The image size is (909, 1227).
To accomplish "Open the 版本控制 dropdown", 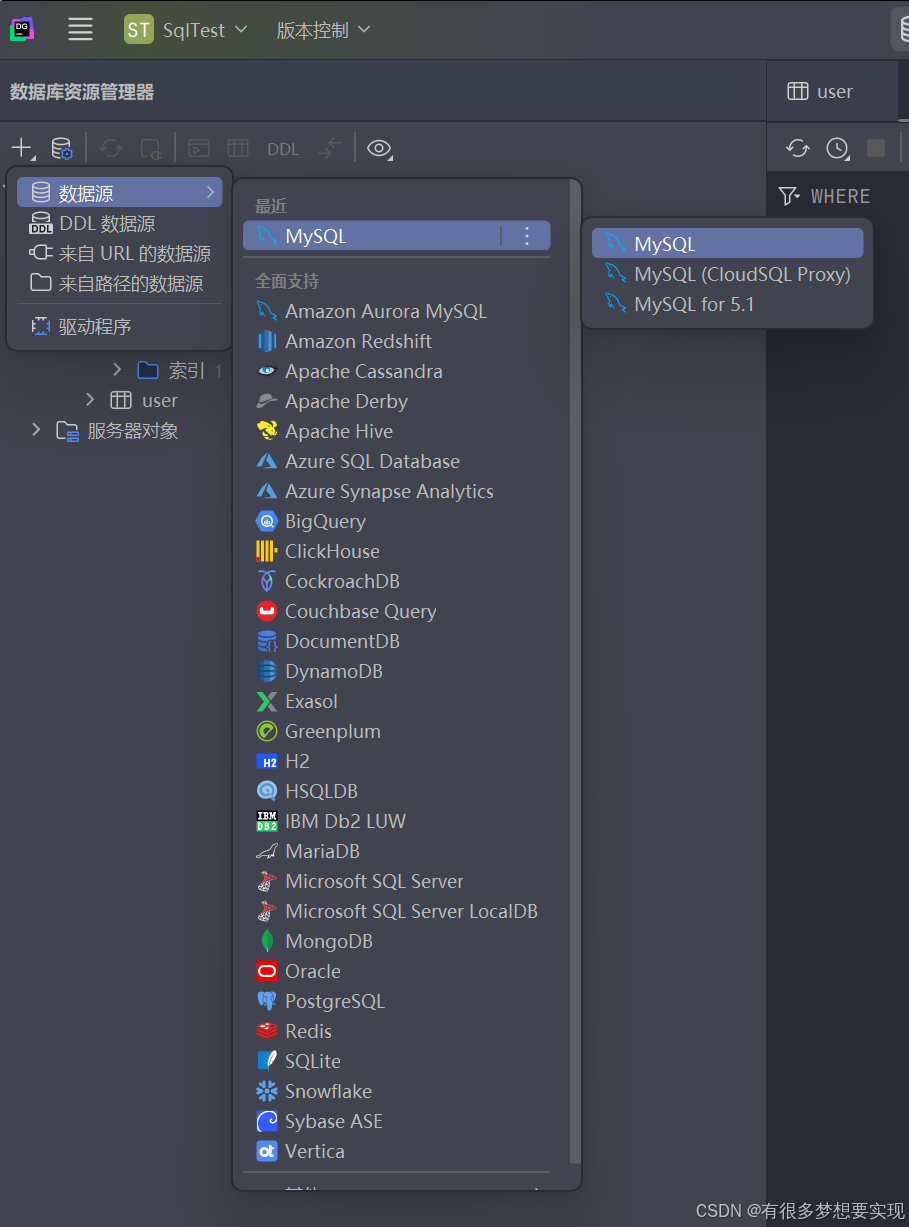I will click(x=323, y=30).
